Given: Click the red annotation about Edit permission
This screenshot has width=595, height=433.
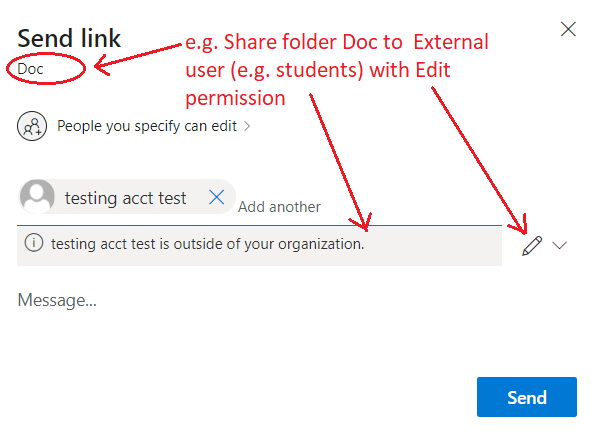Looking at the screenshot, I should click(x=337, y=70).
